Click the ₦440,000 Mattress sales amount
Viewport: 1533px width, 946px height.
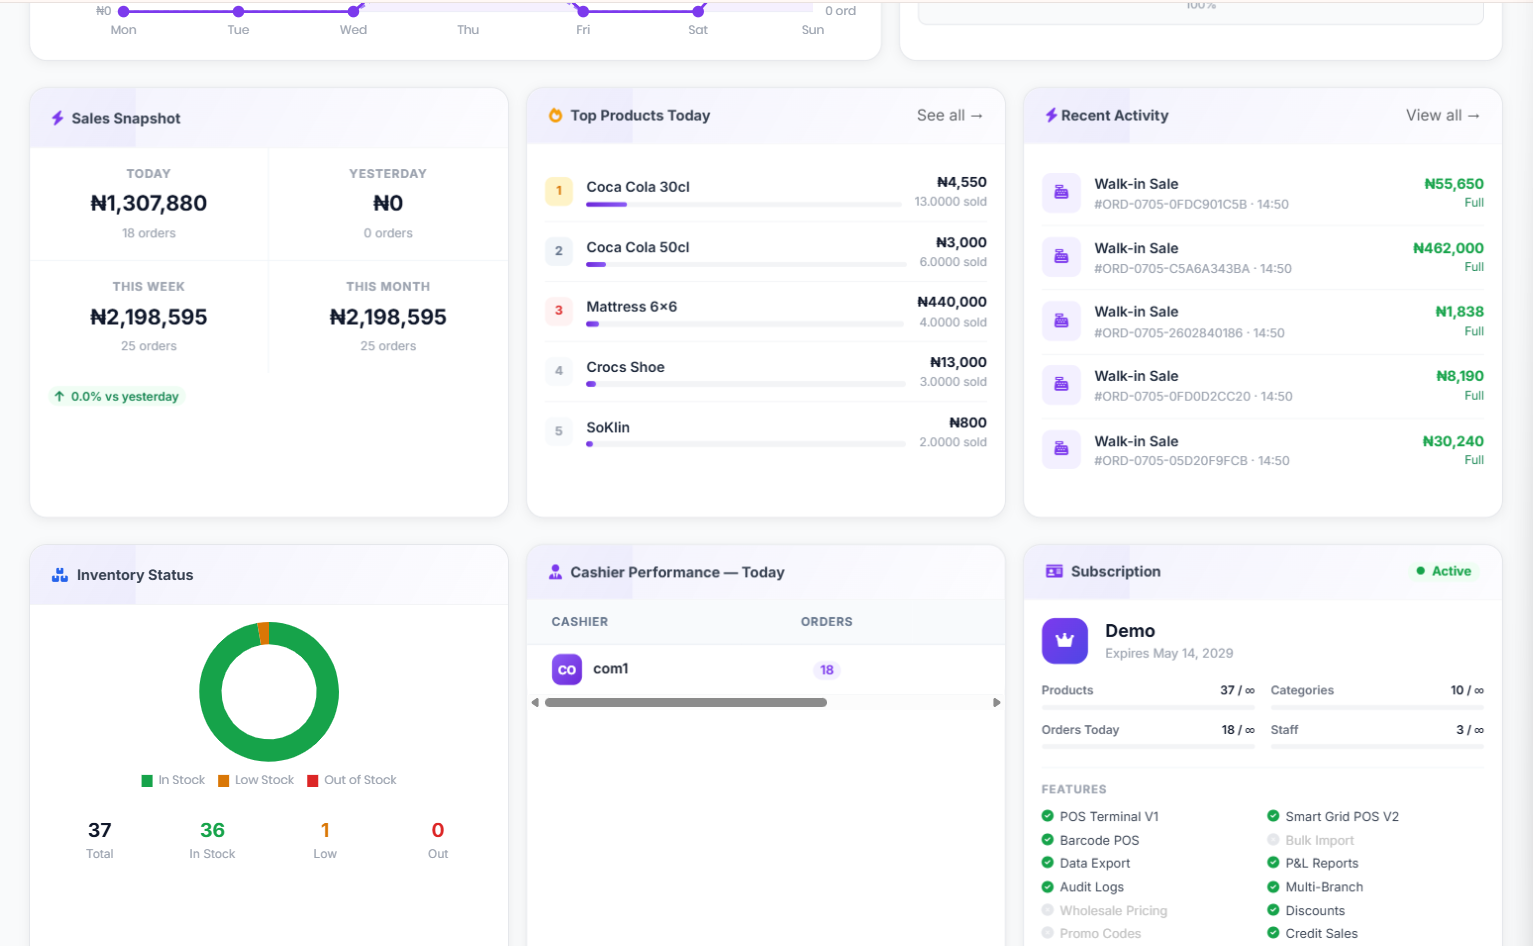tap(952, 302)
